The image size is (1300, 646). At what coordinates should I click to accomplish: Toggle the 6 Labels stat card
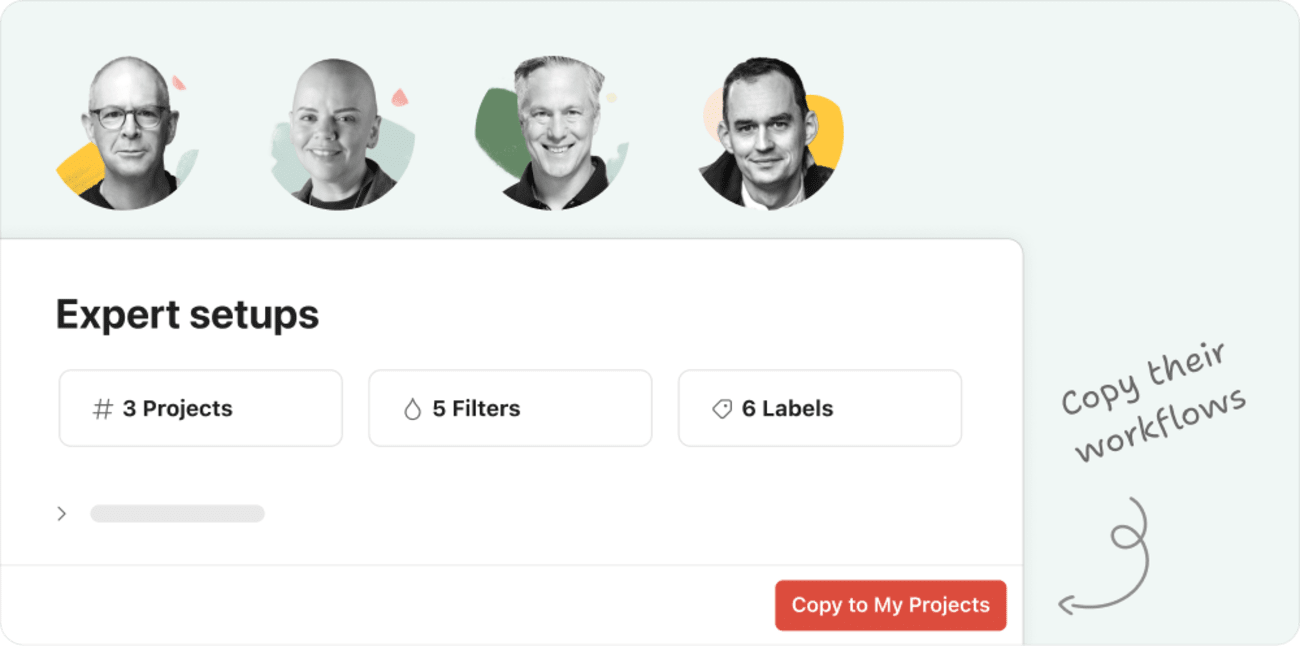[x=819, y=408]
